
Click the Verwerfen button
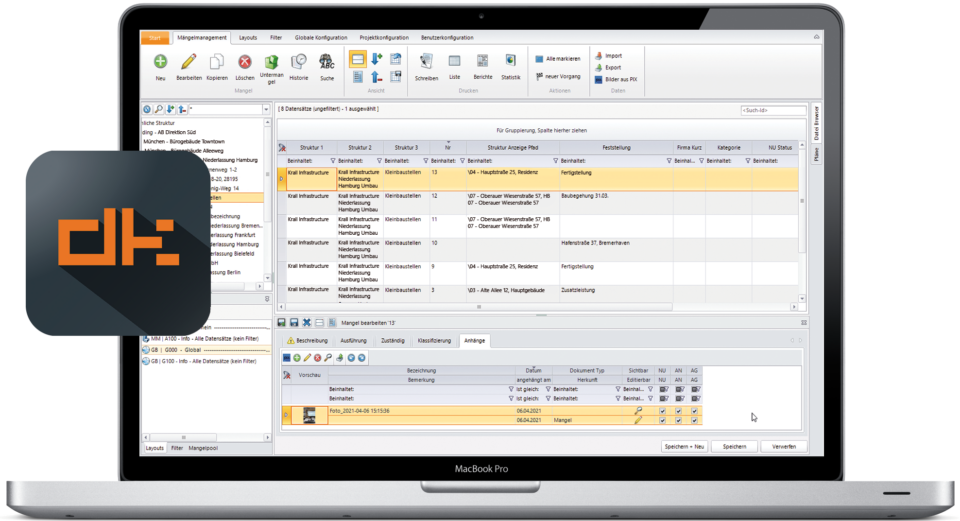[784, 447]
